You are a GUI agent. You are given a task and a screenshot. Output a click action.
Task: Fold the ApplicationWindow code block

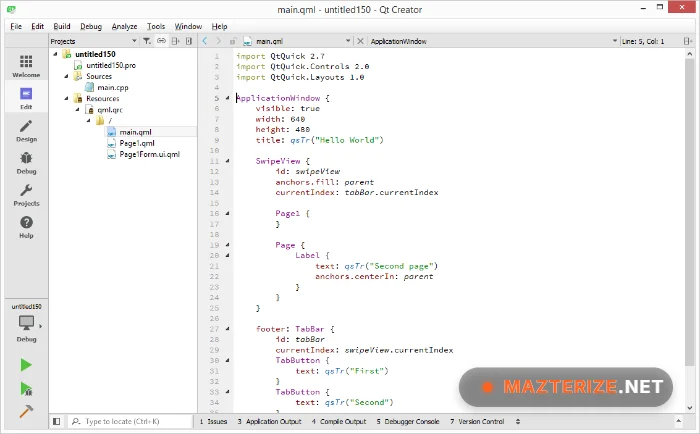(227, 98)
